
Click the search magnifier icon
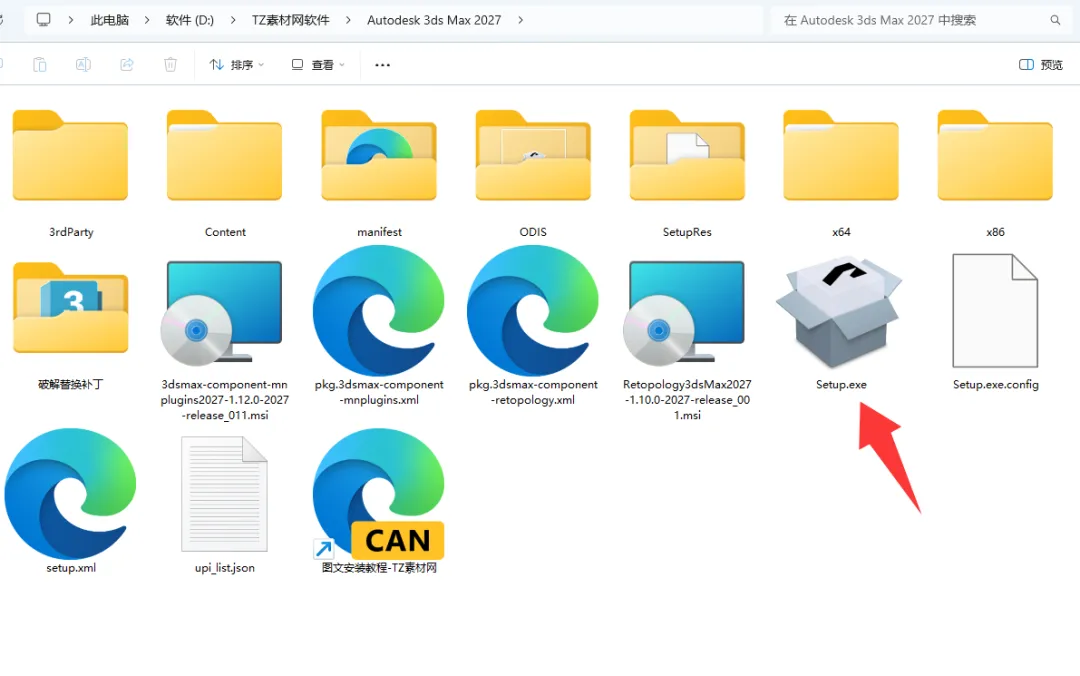click(x=1055, y=20)
